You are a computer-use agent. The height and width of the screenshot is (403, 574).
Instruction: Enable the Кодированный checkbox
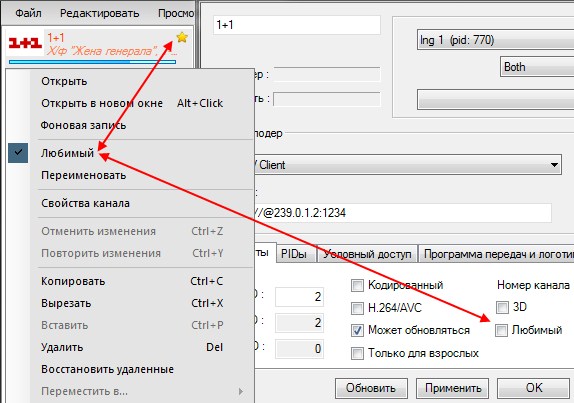point(357,285)
